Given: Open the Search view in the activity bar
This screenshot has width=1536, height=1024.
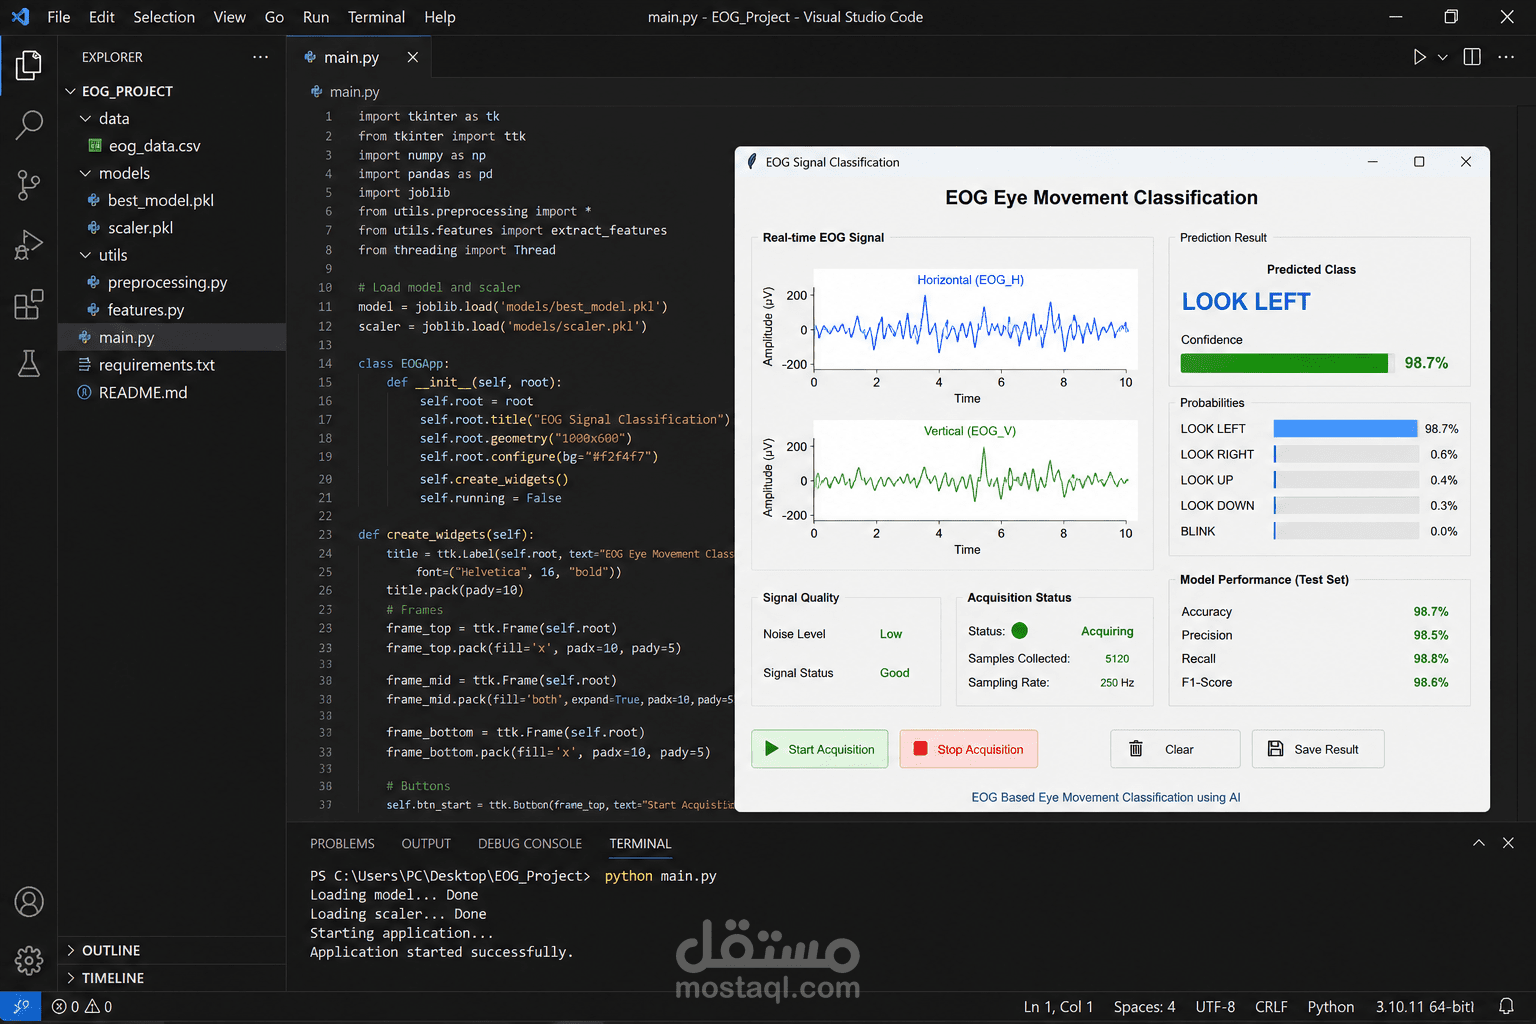Looking at the screenshot, I should [29, 125].
